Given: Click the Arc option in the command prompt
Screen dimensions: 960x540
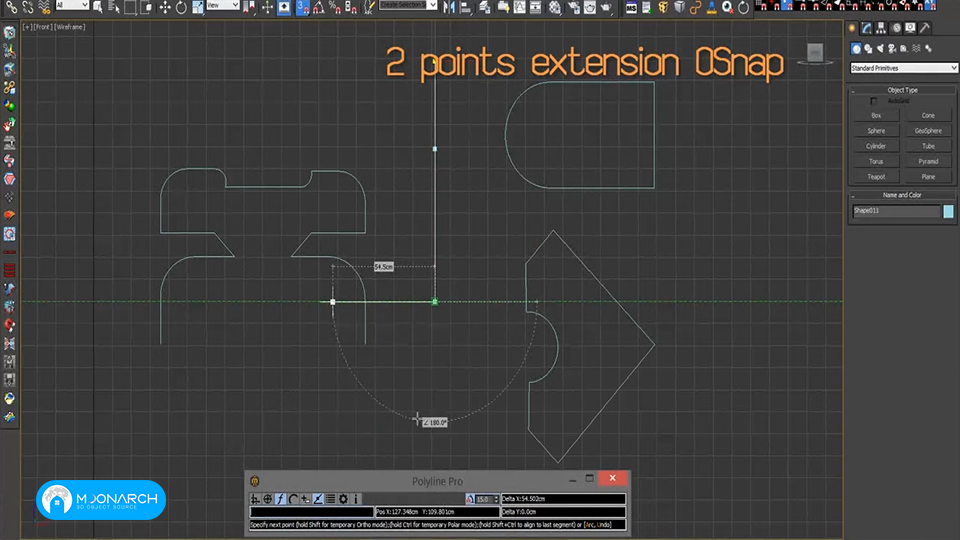Looking at the screenshot, I should coord(590,525).
